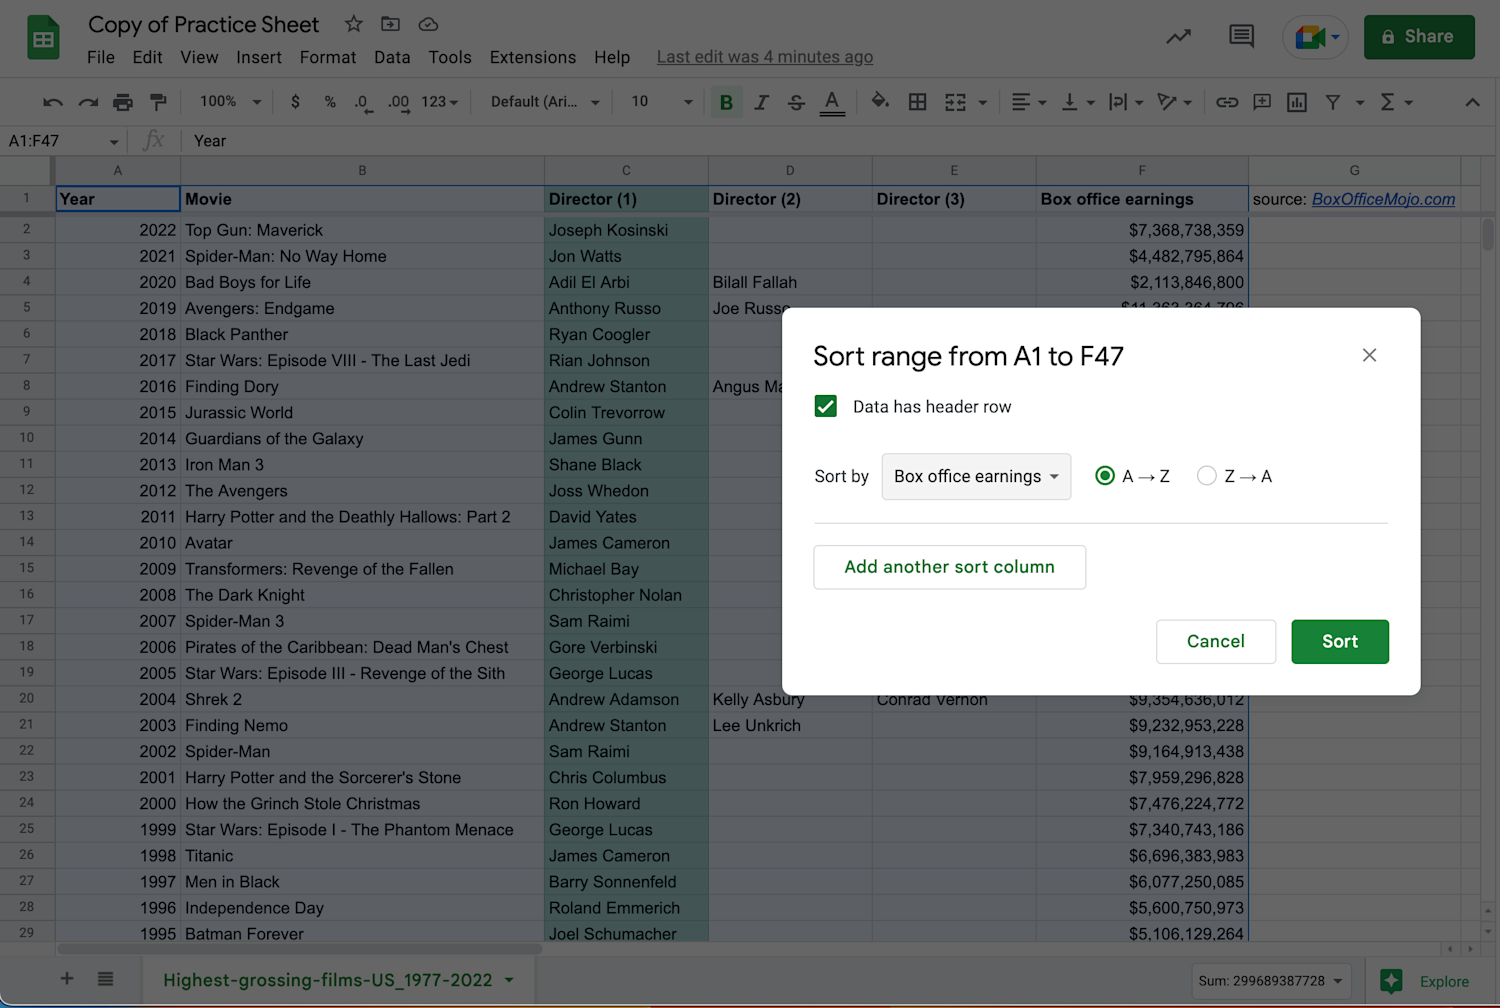Close the sort dialog with X
The image size is (1500, 1008).
(1369, 355)
